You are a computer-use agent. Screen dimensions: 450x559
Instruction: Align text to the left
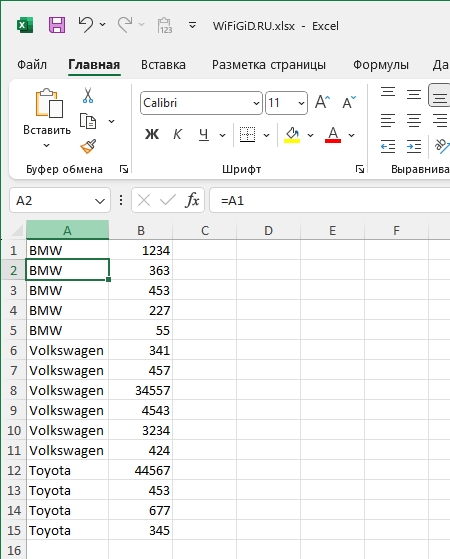pyautogui.click(x=388, y=120)
